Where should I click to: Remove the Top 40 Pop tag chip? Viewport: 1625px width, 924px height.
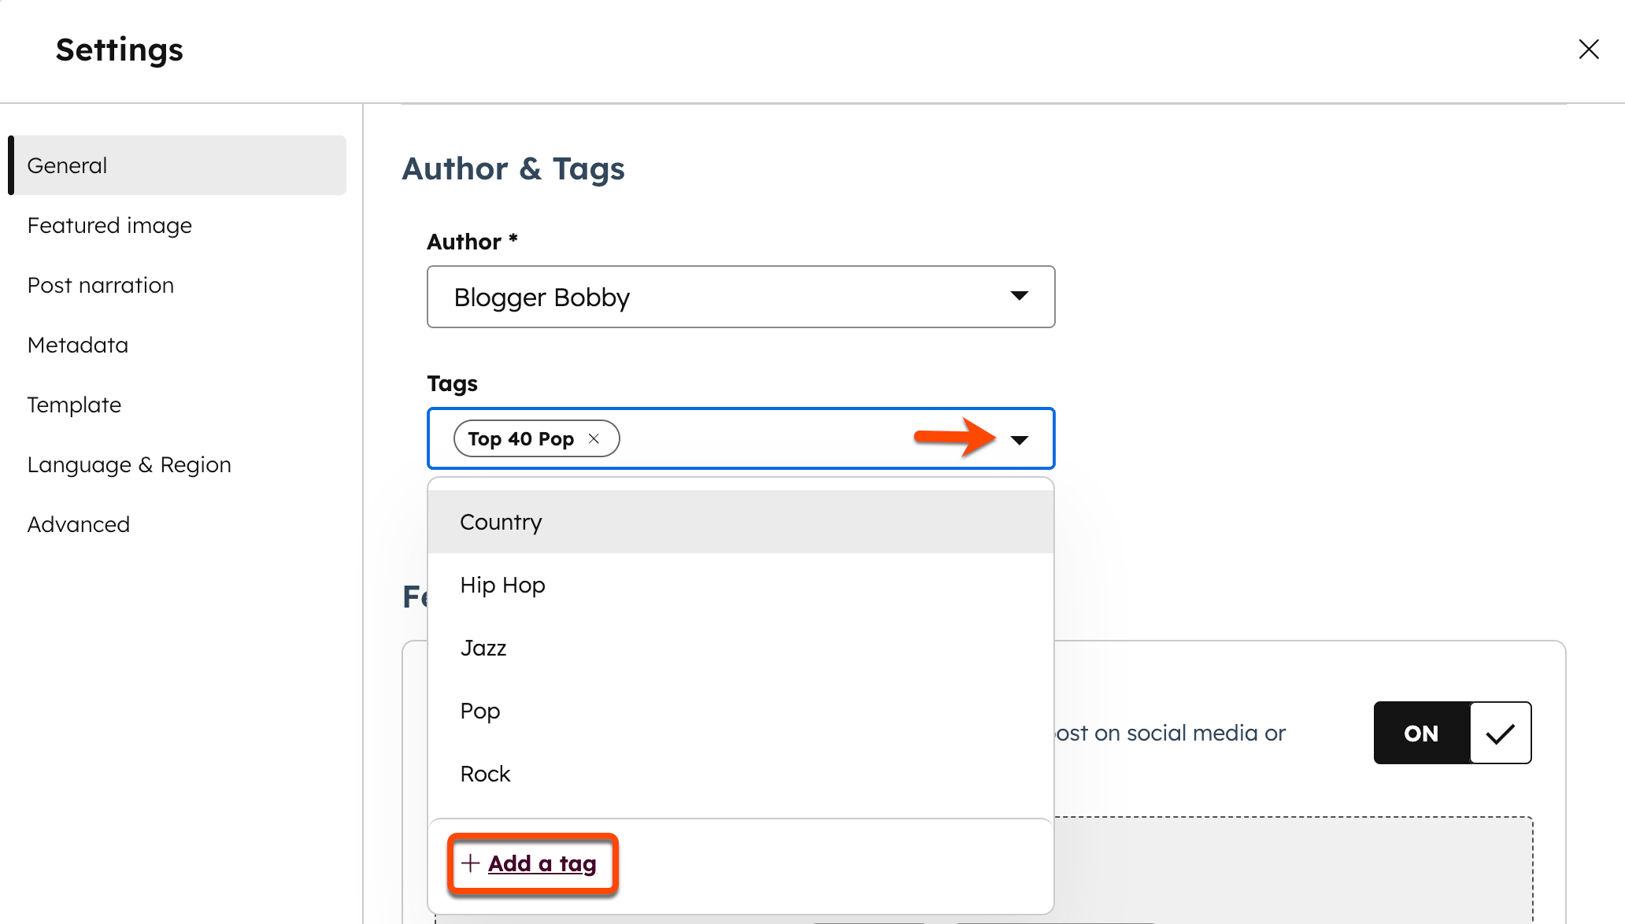click(594, 439)
